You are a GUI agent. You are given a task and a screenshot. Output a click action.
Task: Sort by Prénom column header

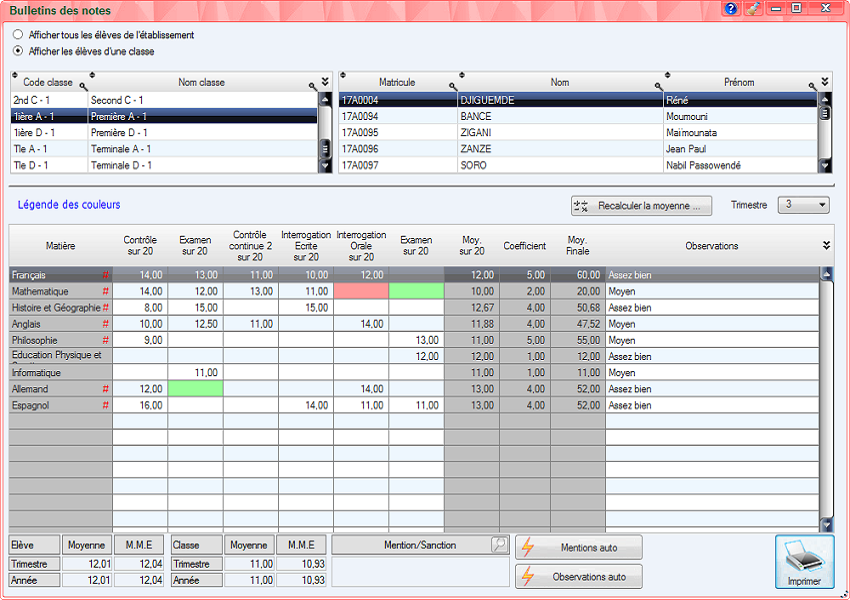click(x=739, y=82)
